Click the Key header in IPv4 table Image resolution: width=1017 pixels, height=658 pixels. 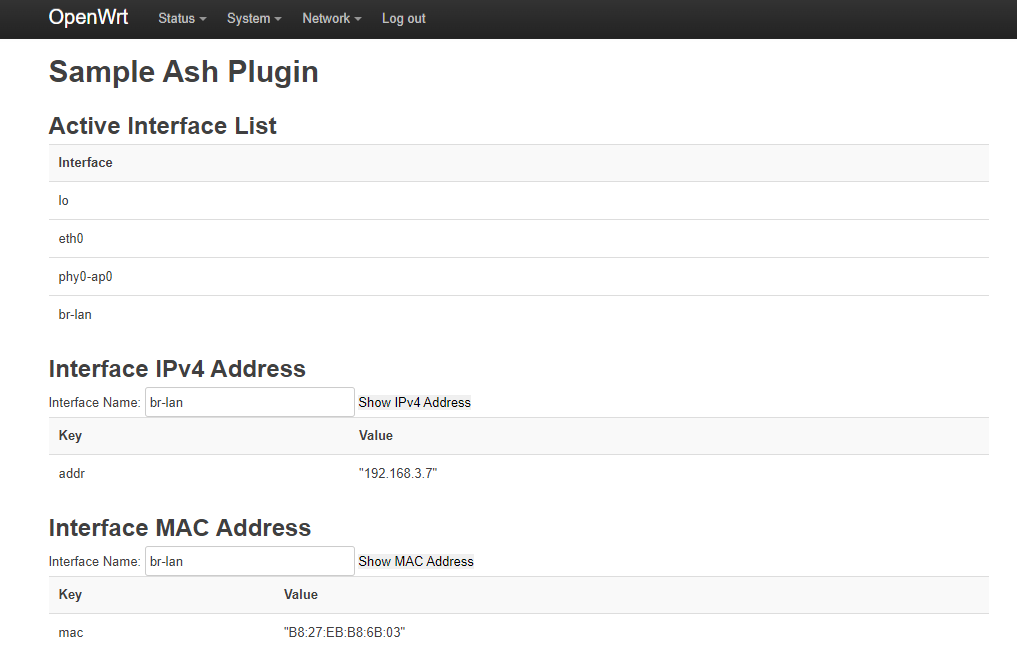(70, 435)
